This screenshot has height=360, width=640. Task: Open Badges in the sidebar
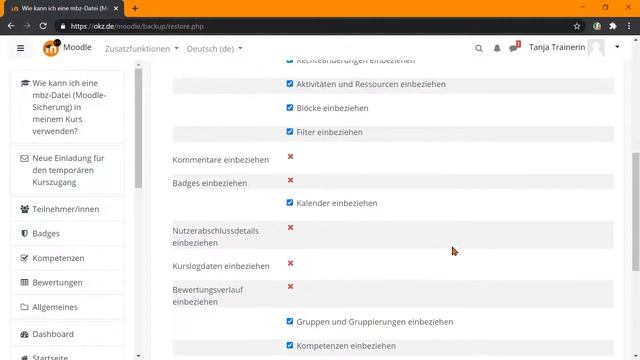click(x=46, y=233)
